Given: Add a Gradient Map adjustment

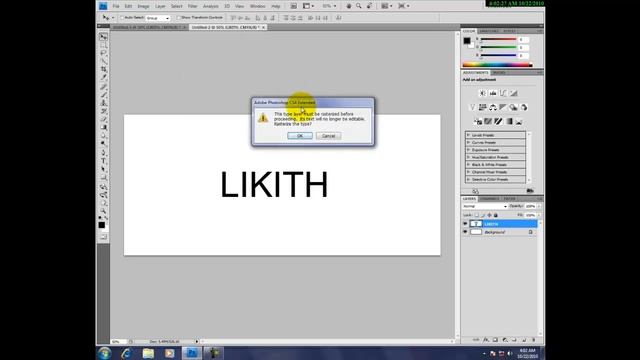Looking at the screenshot, I should tap(509, 122).
